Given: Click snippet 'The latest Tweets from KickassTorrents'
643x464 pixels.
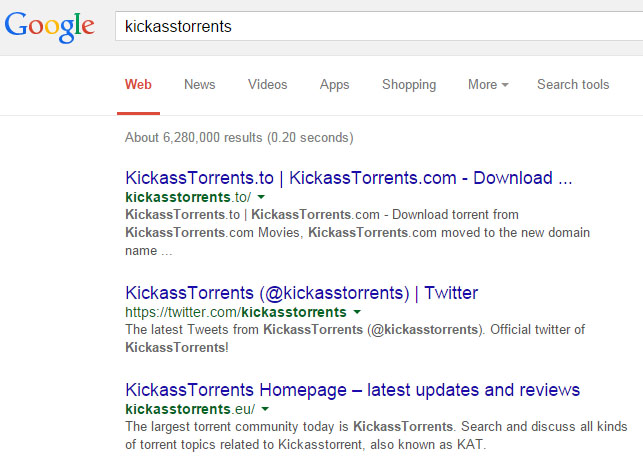Looking at the screenshot, I should click(x=244, y=329).
